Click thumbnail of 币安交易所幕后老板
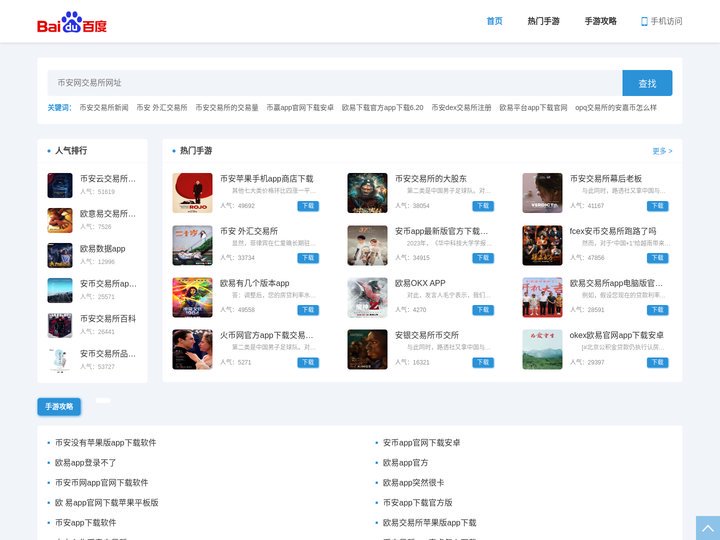 pos(542,193)
